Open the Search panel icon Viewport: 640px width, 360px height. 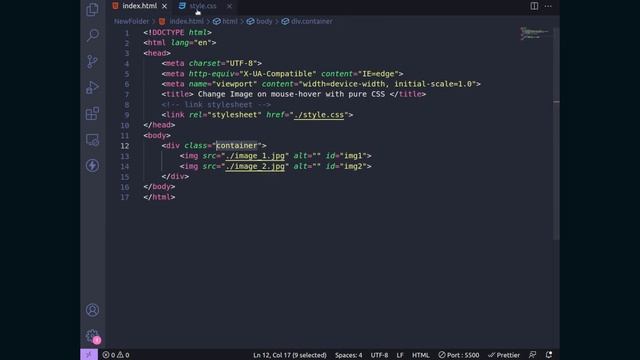93,35
